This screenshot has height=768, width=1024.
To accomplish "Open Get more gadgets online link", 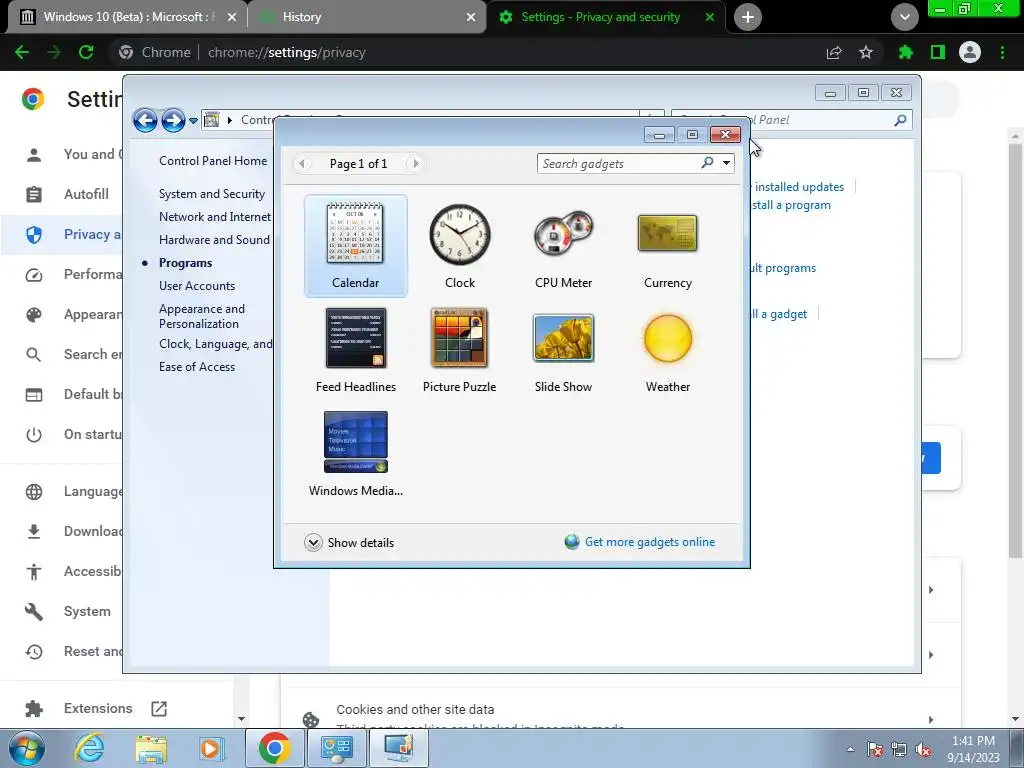I will point(640,542).
